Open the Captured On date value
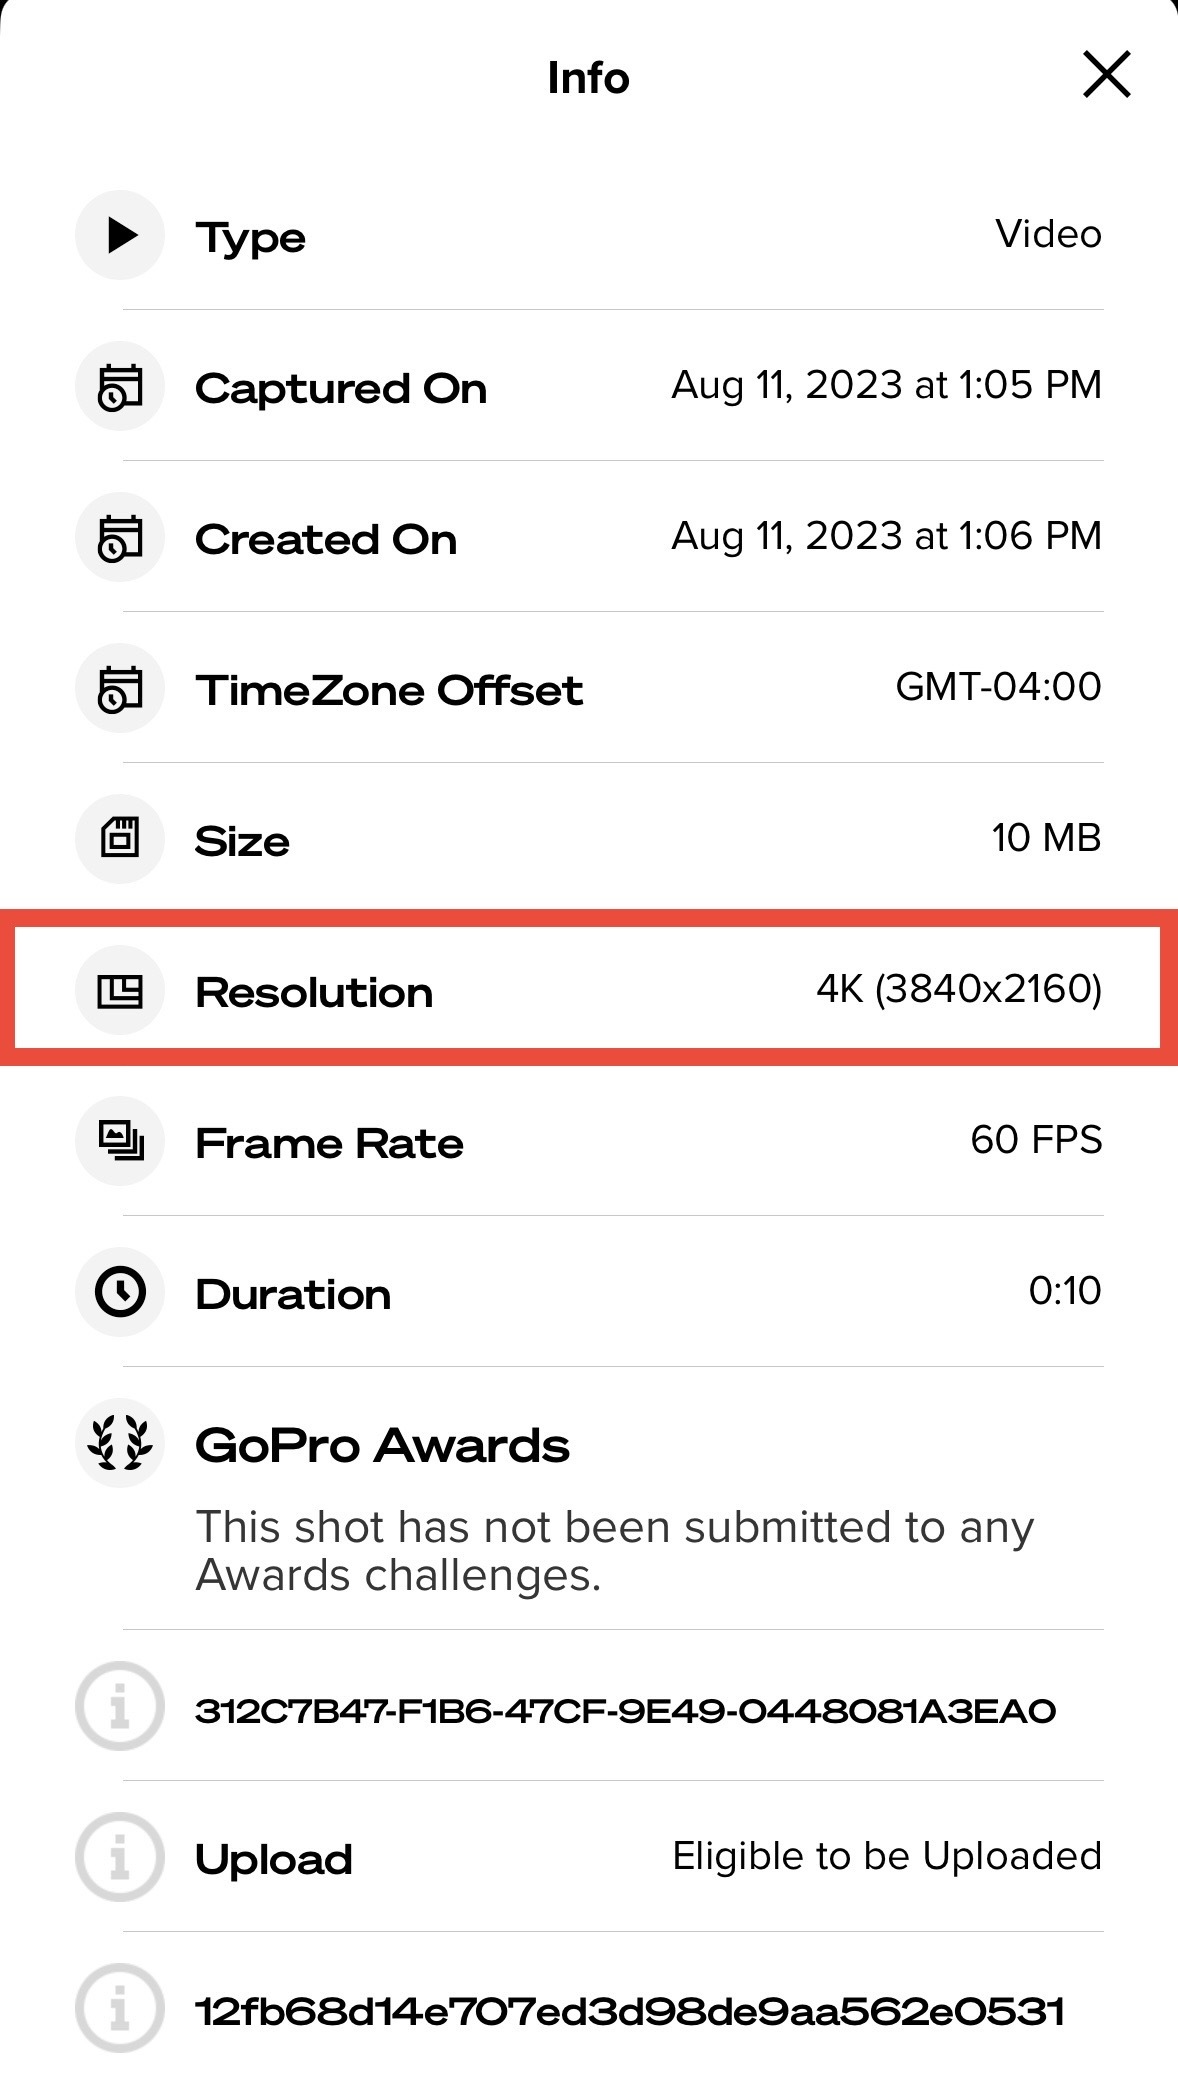1178x2075 pixels. pyautogui.click(x=885, y=383)
